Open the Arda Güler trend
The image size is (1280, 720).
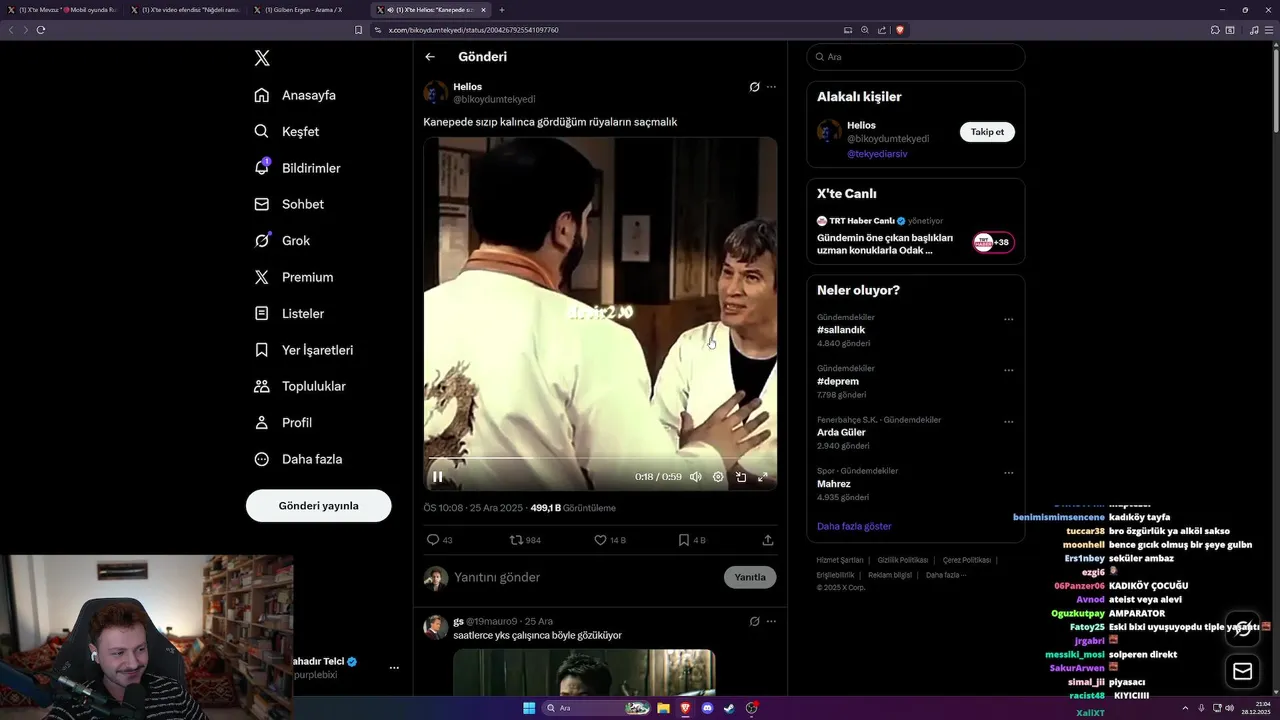pyautogui.click(x=841, y=432)
